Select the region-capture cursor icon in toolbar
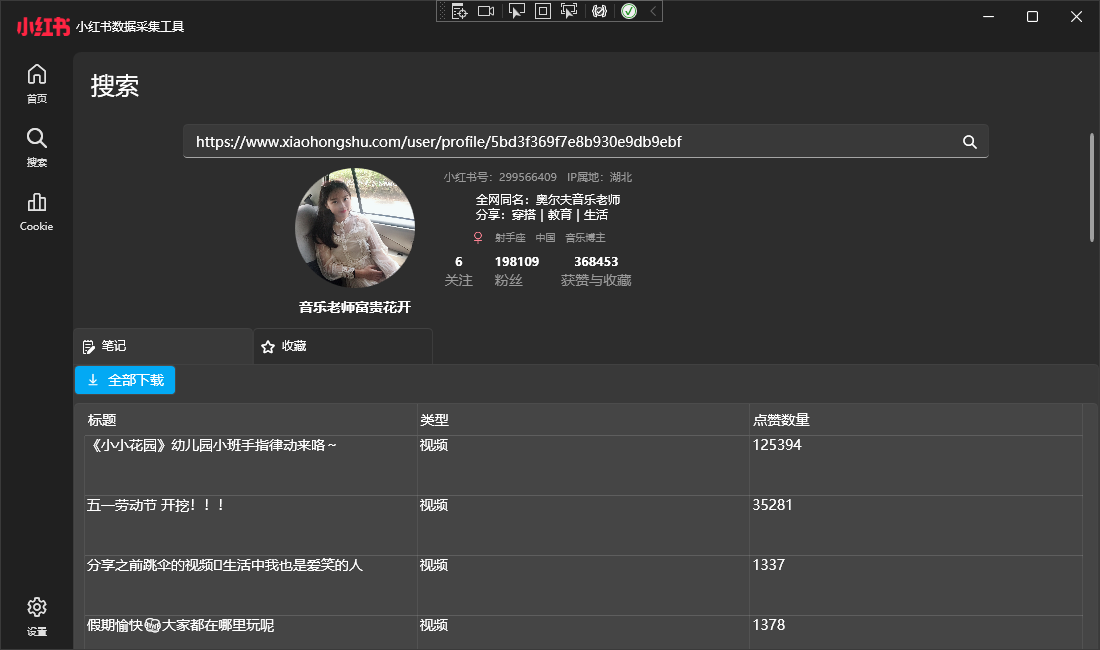1100x650 pixels. (568, 11)
